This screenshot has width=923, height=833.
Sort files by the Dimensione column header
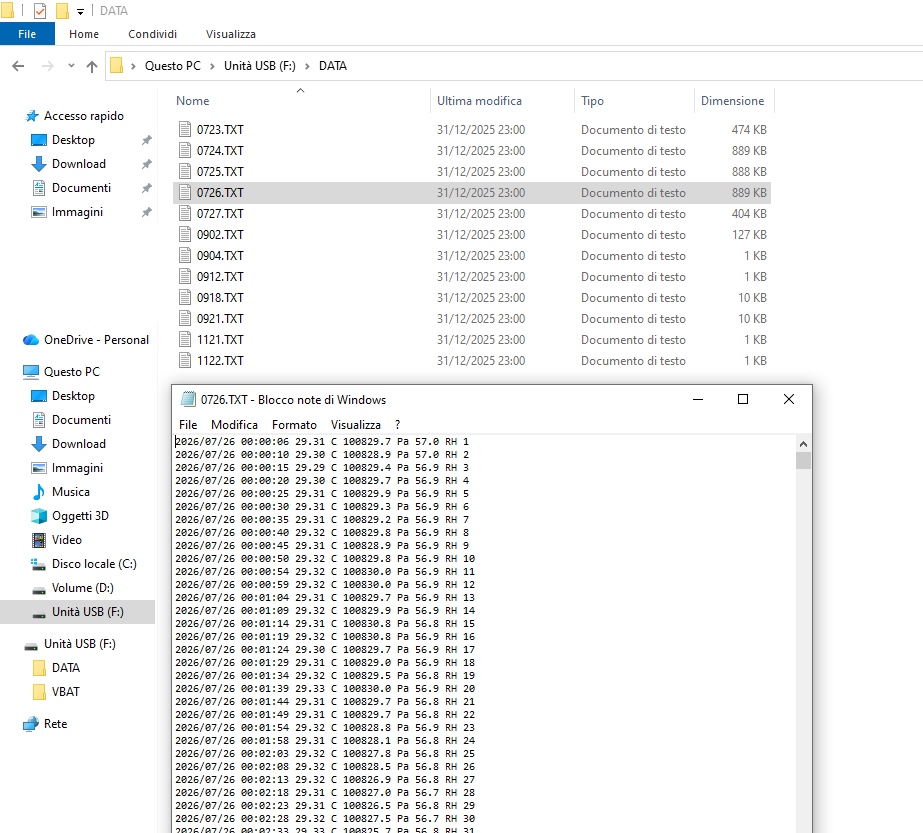click(x=732, y=101)
